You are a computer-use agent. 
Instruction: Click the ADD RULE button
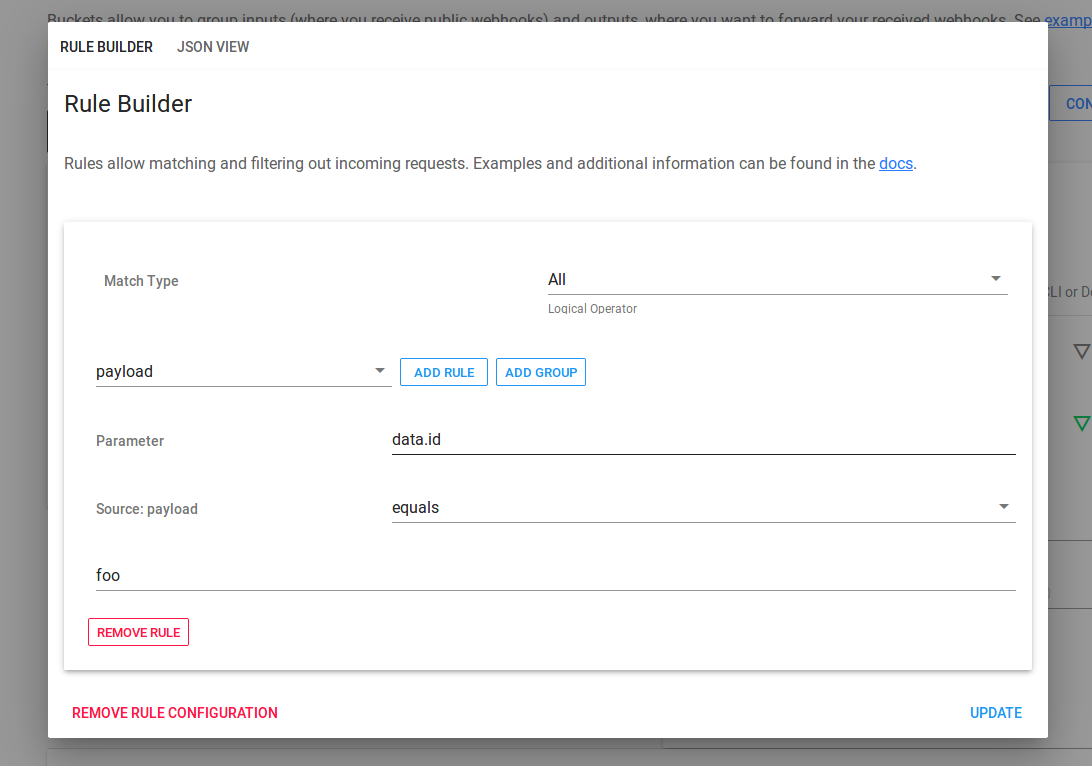click(x=443, y=371)
